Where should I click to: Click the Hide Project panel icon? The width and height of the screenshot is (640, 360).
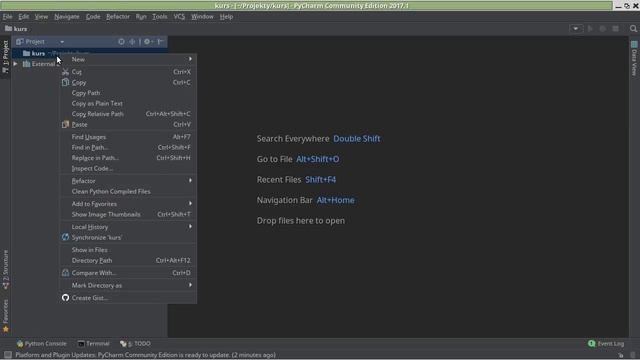click(160, 42)
